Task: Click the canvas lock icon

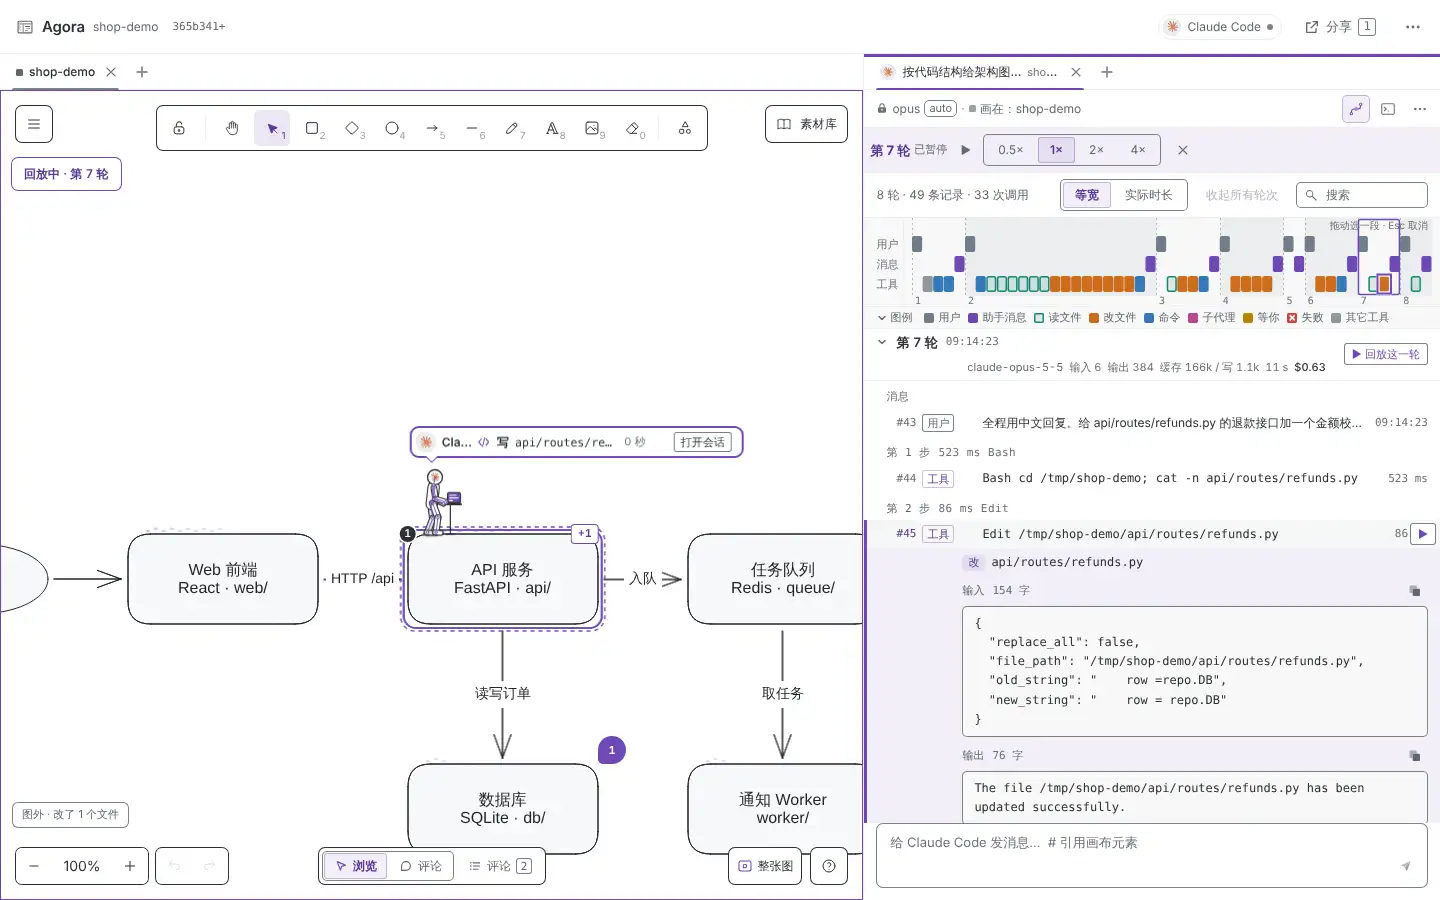Action: pos(179,128)
